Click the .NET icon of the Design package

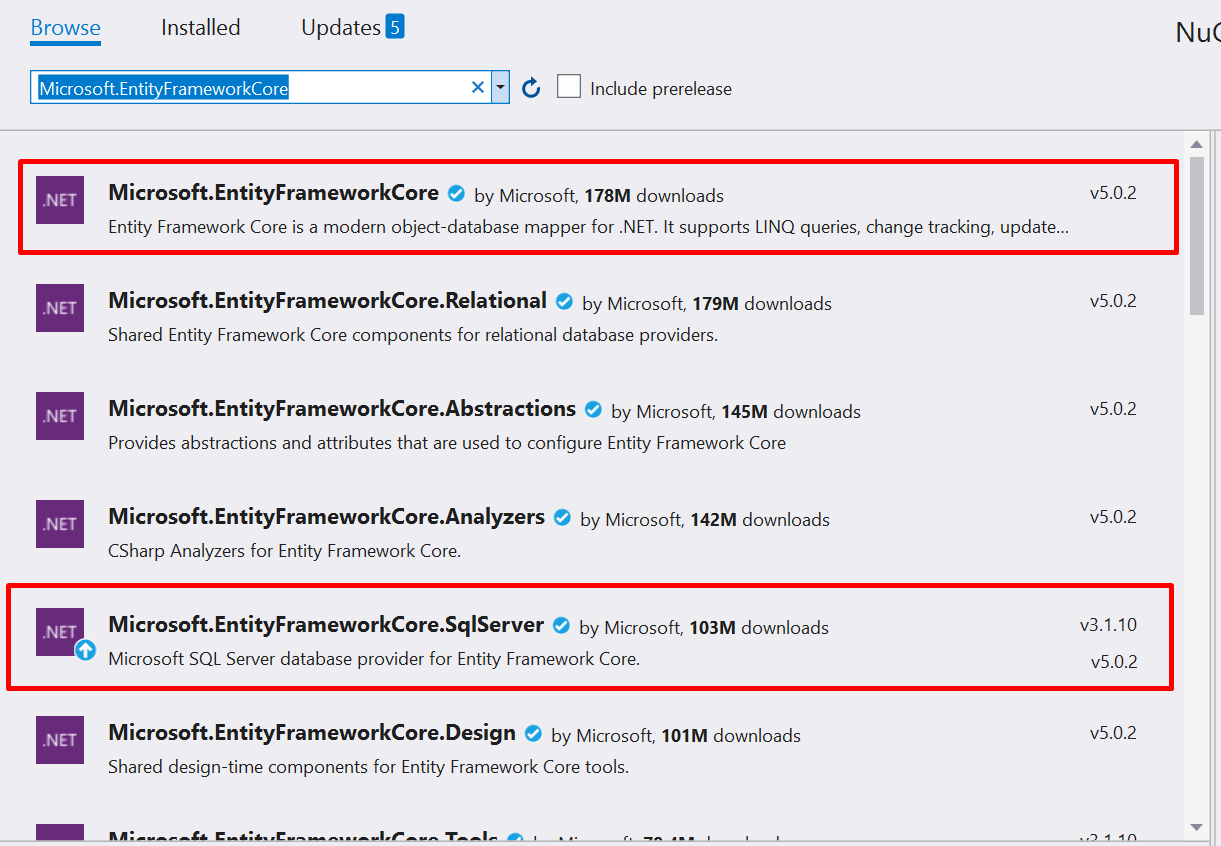point(59,740)
